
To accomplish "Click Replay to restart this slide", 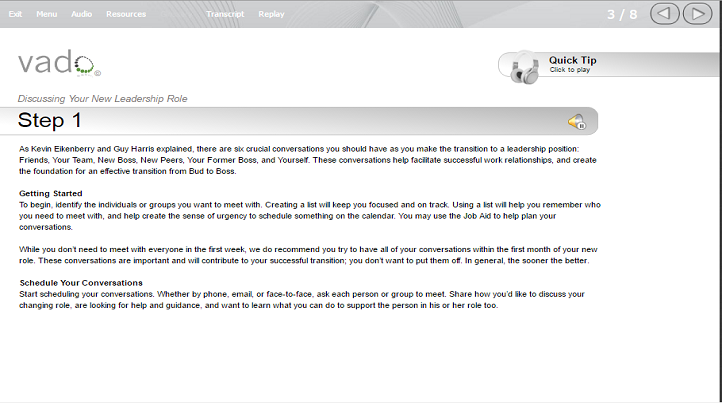I will pyautogui.click(x=271, y=14).
